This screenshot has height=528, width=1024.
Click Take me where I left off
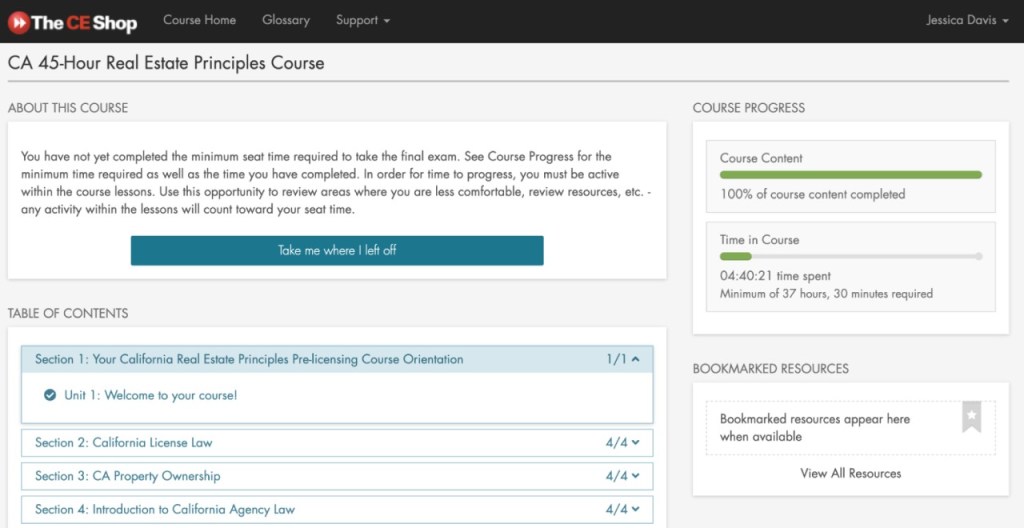tap(337, 251)
